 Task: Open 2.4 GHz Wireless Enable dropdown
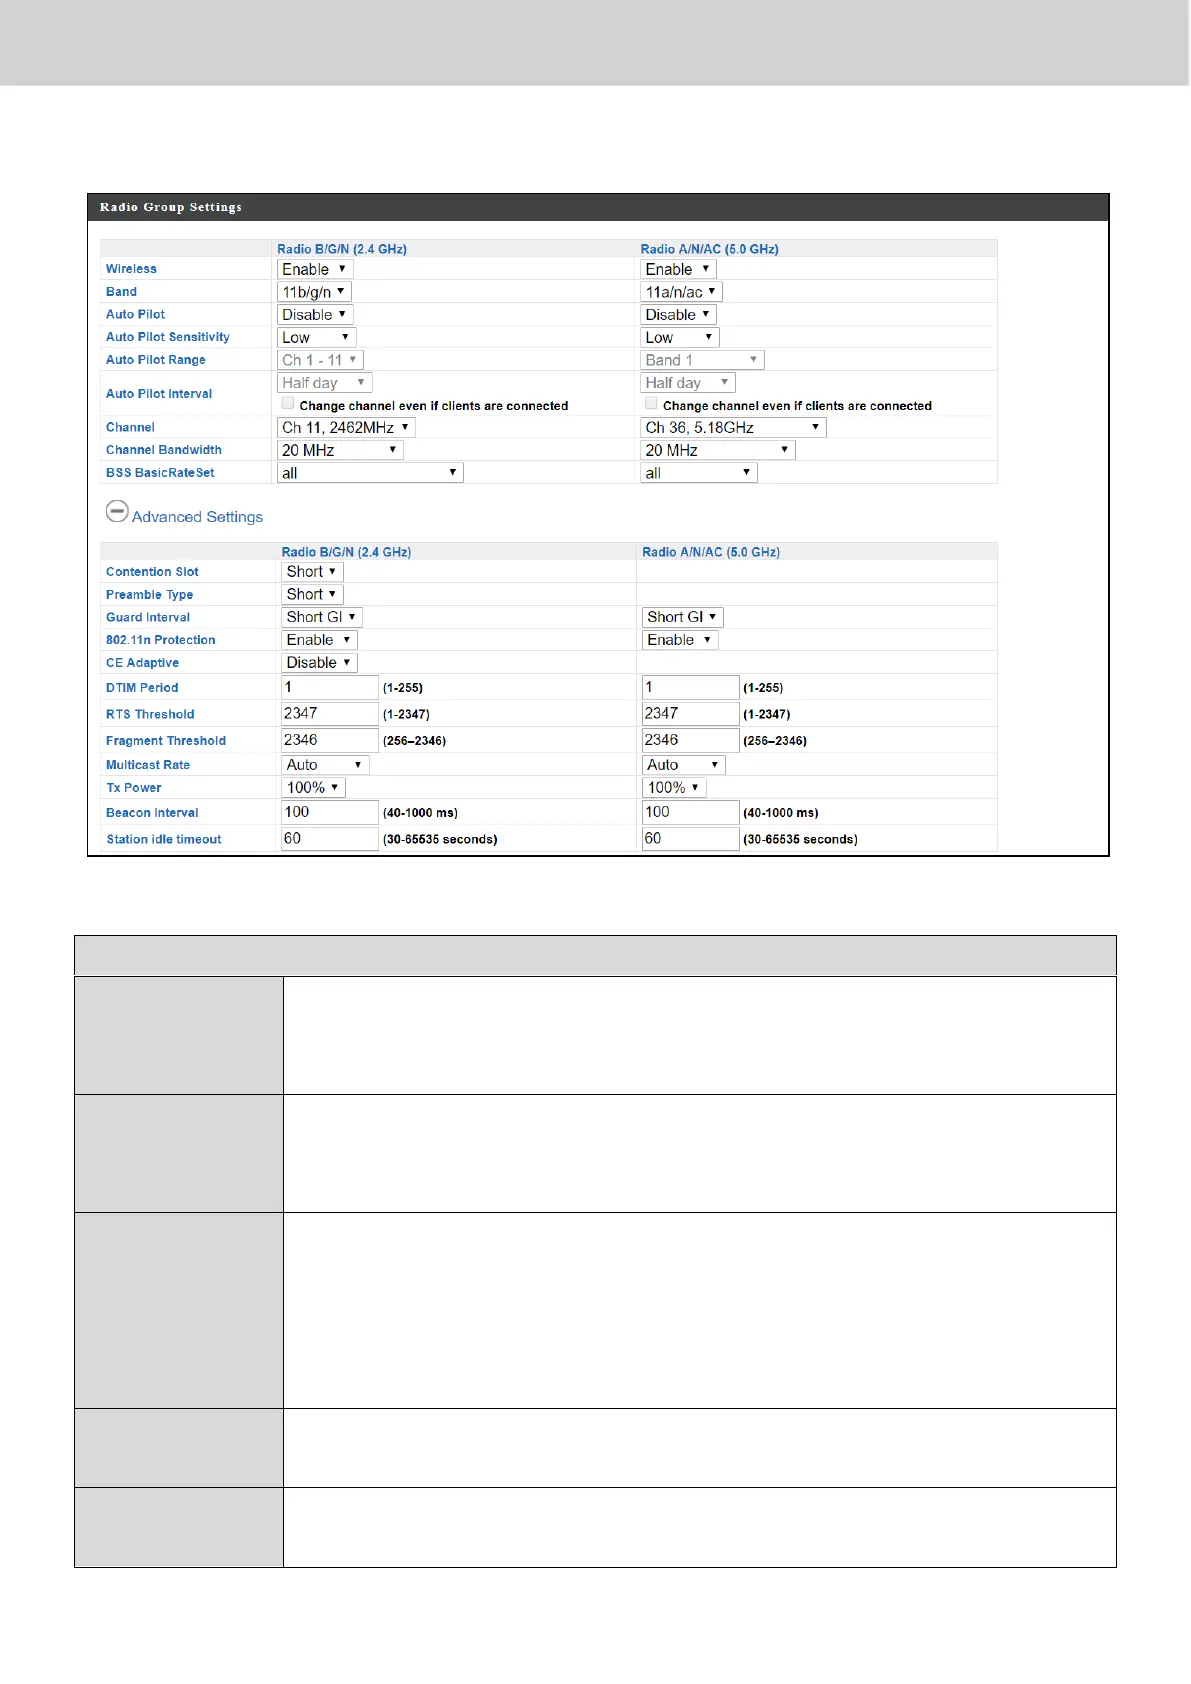(315, 269)
